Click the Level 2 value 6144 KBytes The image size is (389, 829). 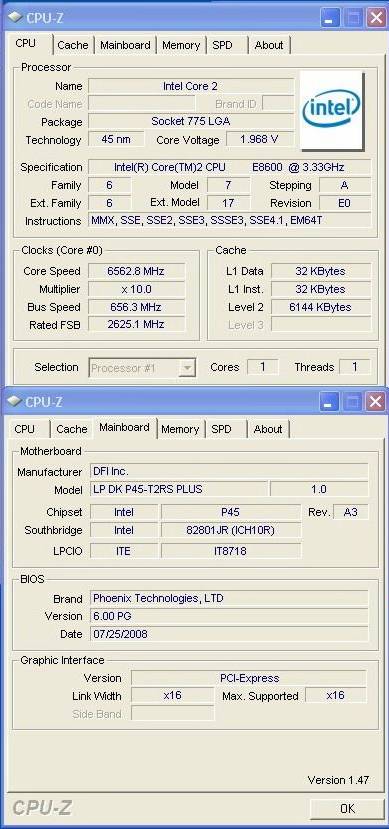pos(321,307)
